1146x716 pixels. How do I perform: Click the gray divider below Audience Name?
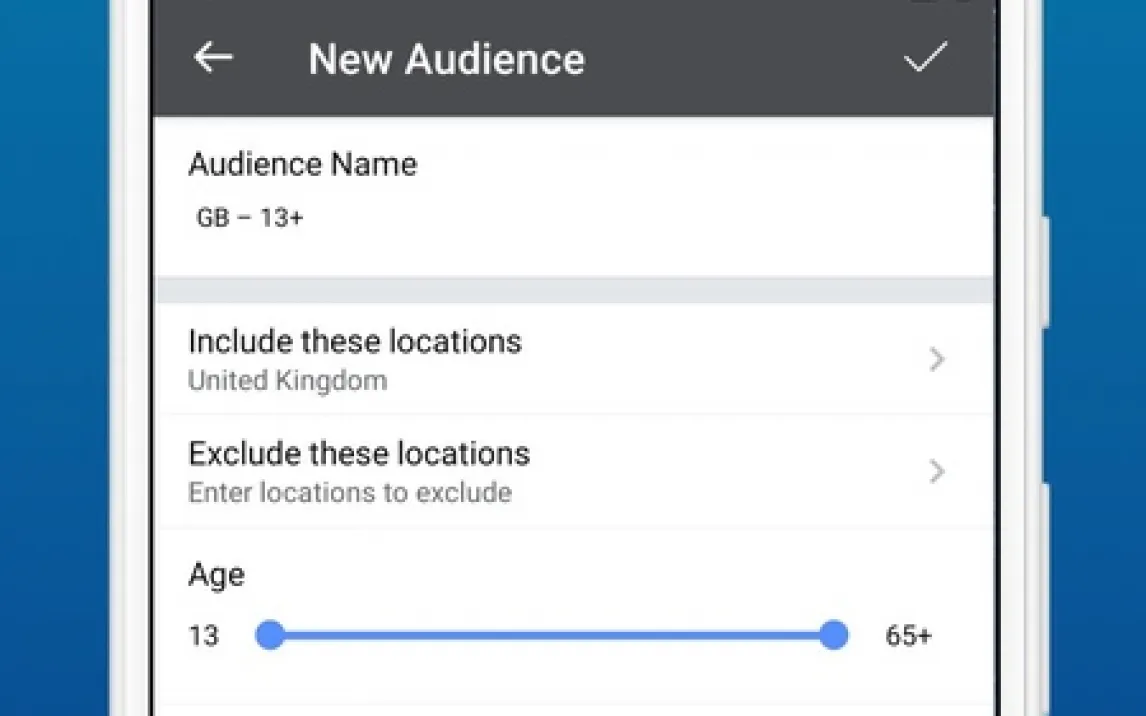click(x=574, y=290)
